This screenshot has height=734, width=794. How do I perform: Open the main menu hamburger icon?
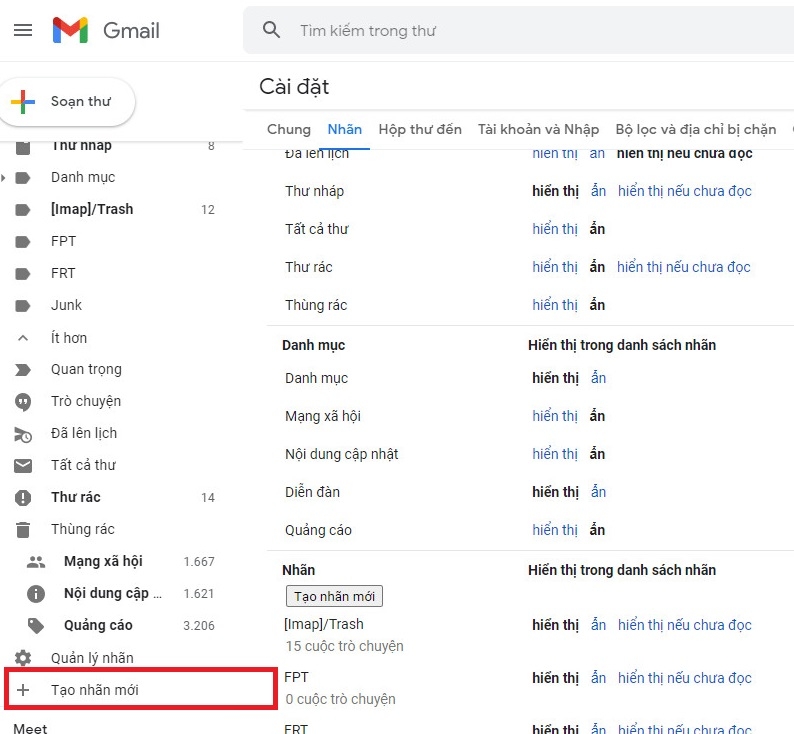pyautogui.click(x=23, y=30)
